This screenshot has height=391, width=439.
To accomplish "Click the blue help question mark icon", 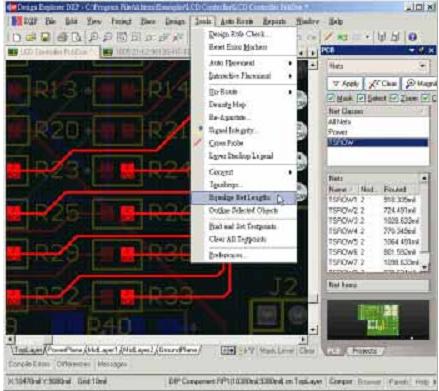I will point(412,37).
